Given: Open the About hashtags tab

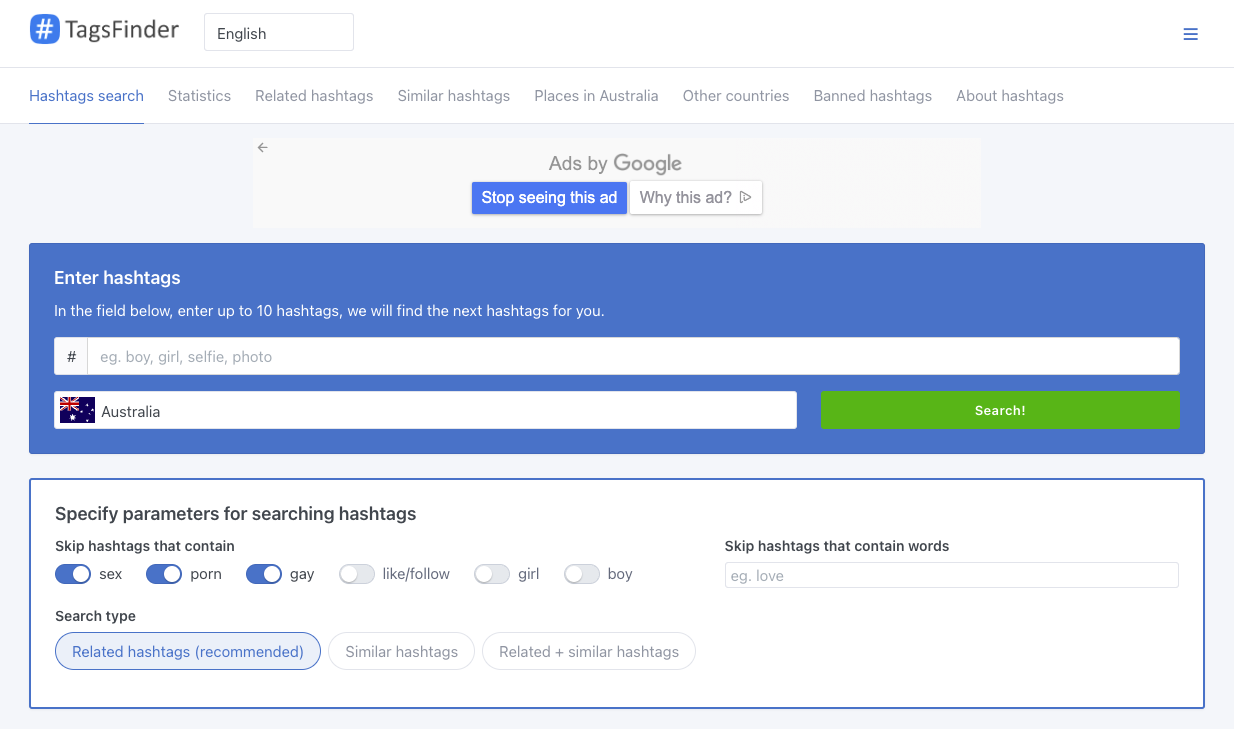Looking at the screenshot, I should pos(1010,96).
